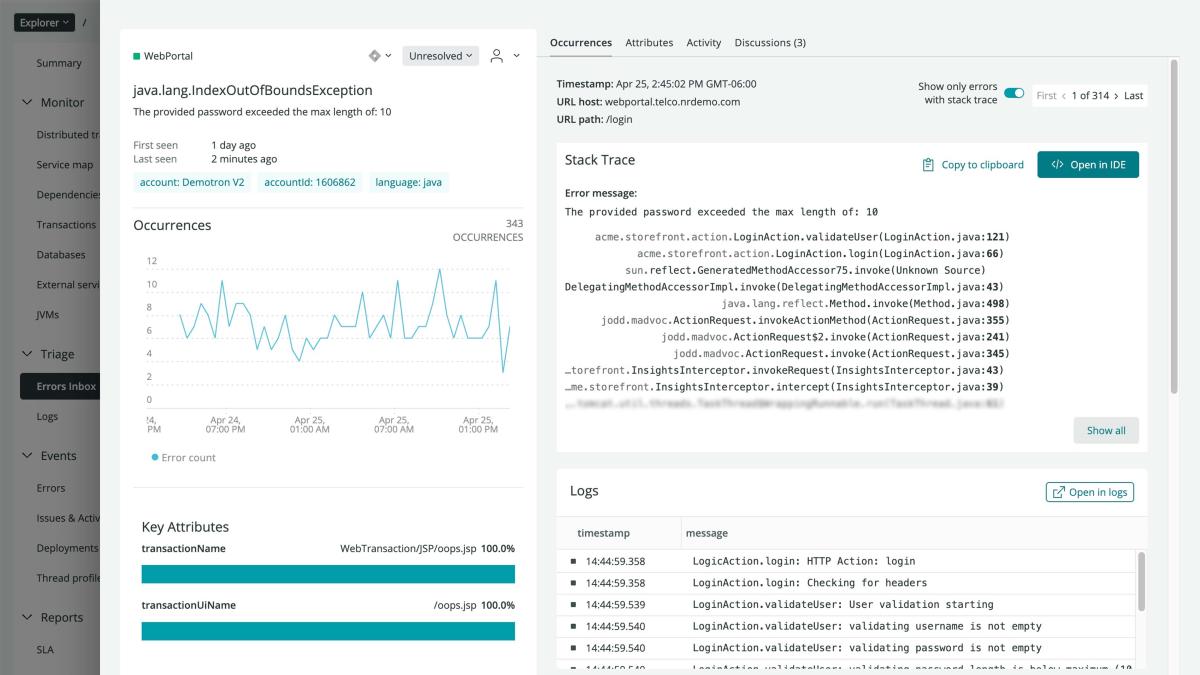Copy the stack trace to clipboard
1200x675 pixels.
click(971, 164)
